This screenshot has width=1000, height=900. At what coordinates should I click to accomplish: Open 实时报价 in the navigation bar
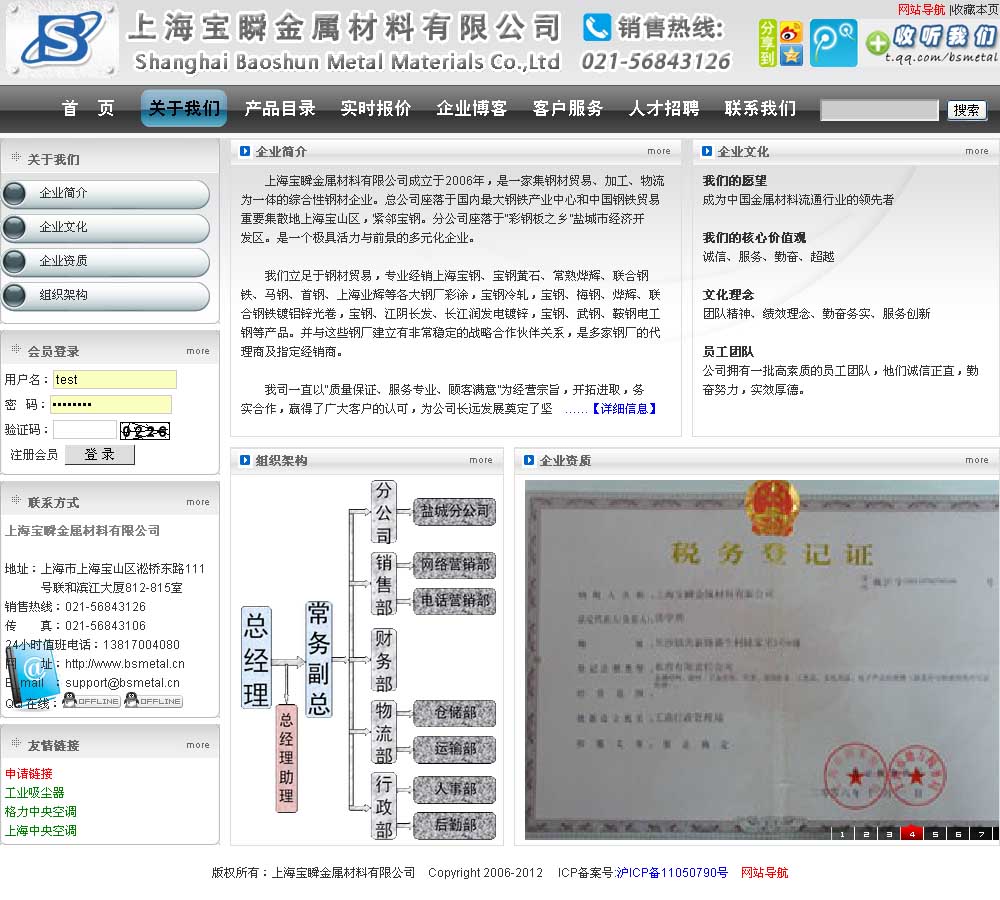[375, 109]
